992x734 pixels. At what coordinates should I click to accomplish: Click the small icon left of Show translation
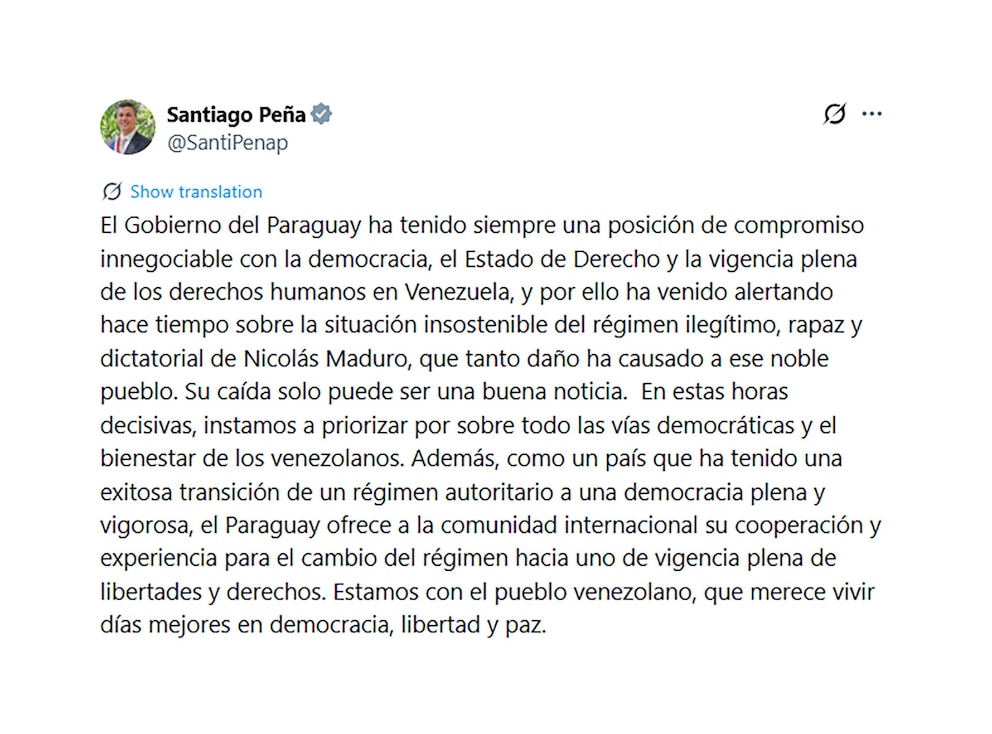pyautogui.click(x=112, y=191)
